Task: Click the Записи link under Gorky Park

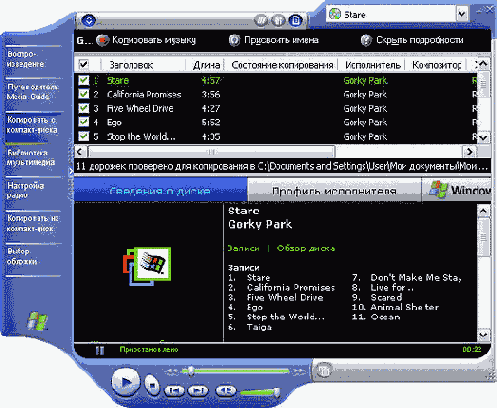Action: [243, 248]
